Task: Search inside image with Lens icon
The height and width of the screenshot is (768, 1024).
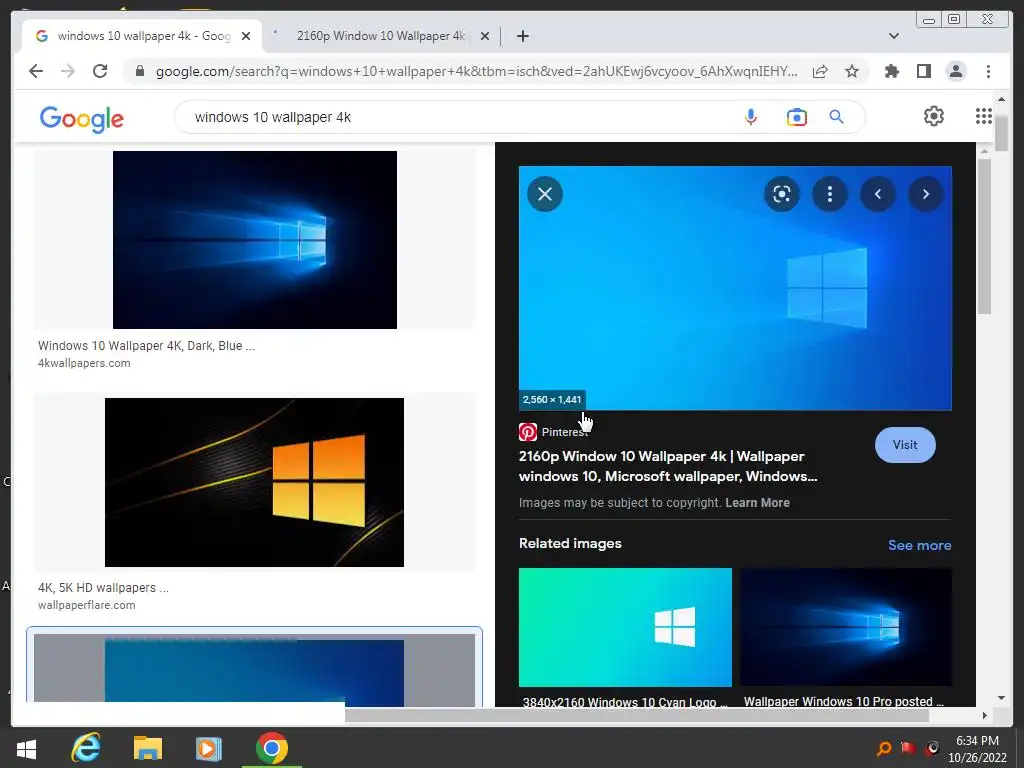Action: (x=782, y=194)
